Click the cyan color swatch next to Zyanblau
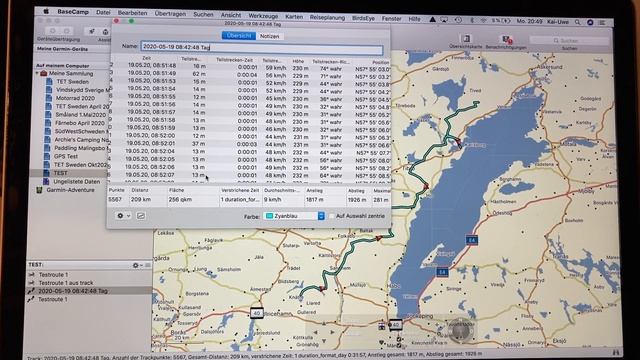The image size is (640, 360). click(x=269, y=216)
